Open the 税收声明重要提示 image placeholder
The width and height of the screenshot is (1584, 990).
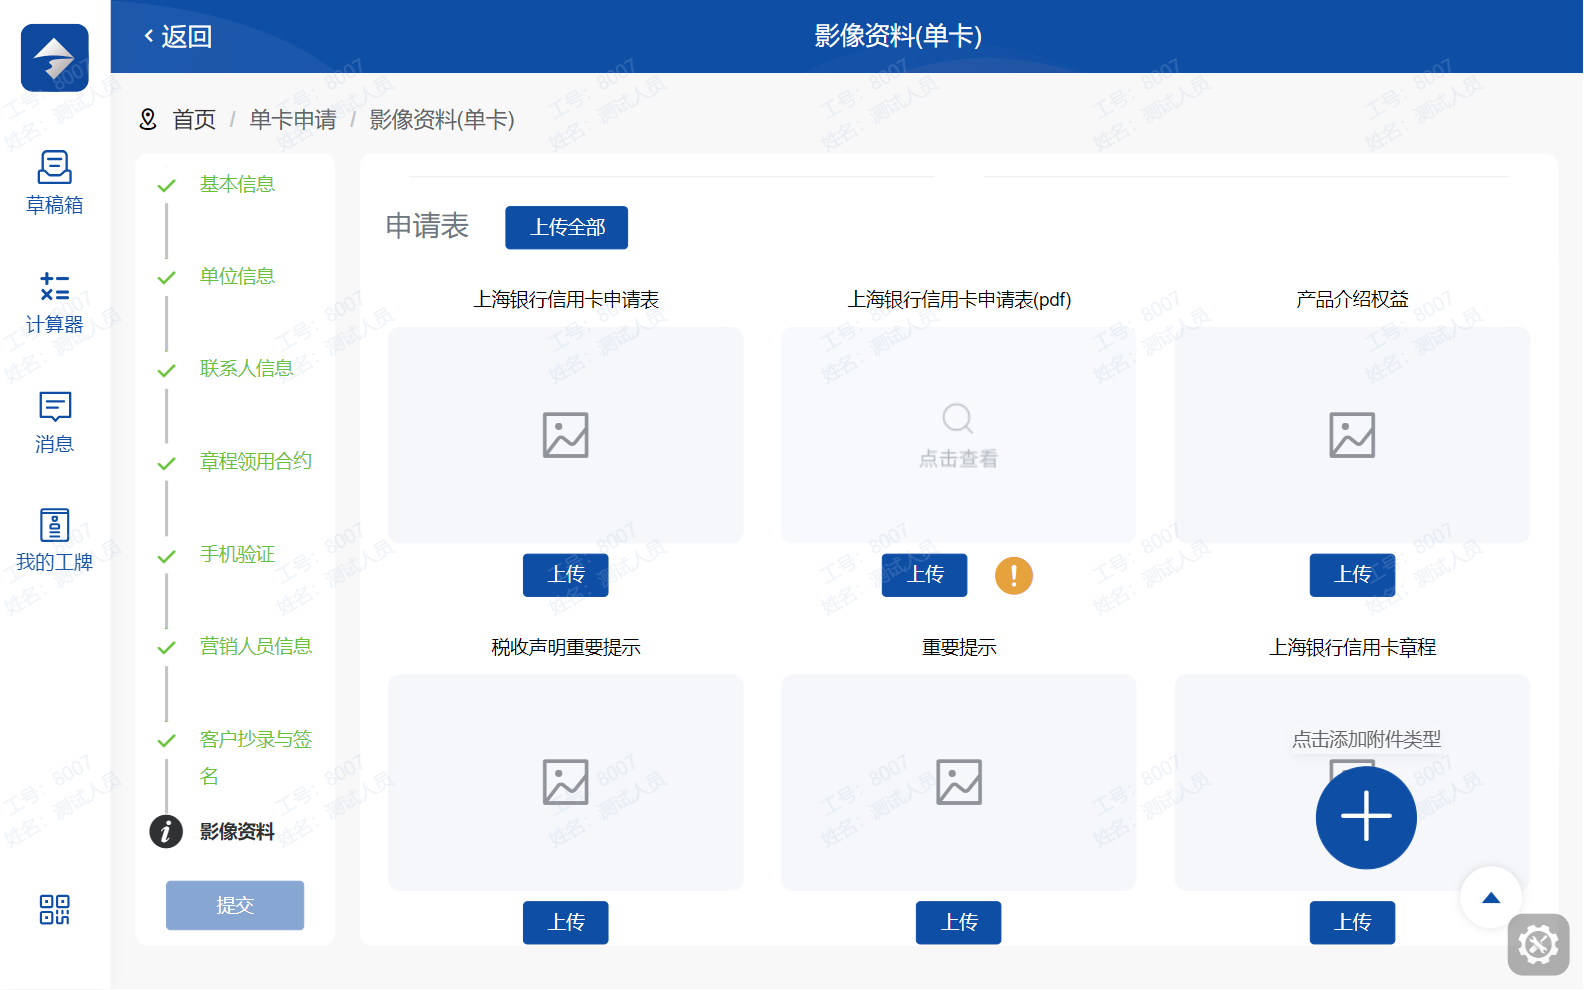(566, 783)
